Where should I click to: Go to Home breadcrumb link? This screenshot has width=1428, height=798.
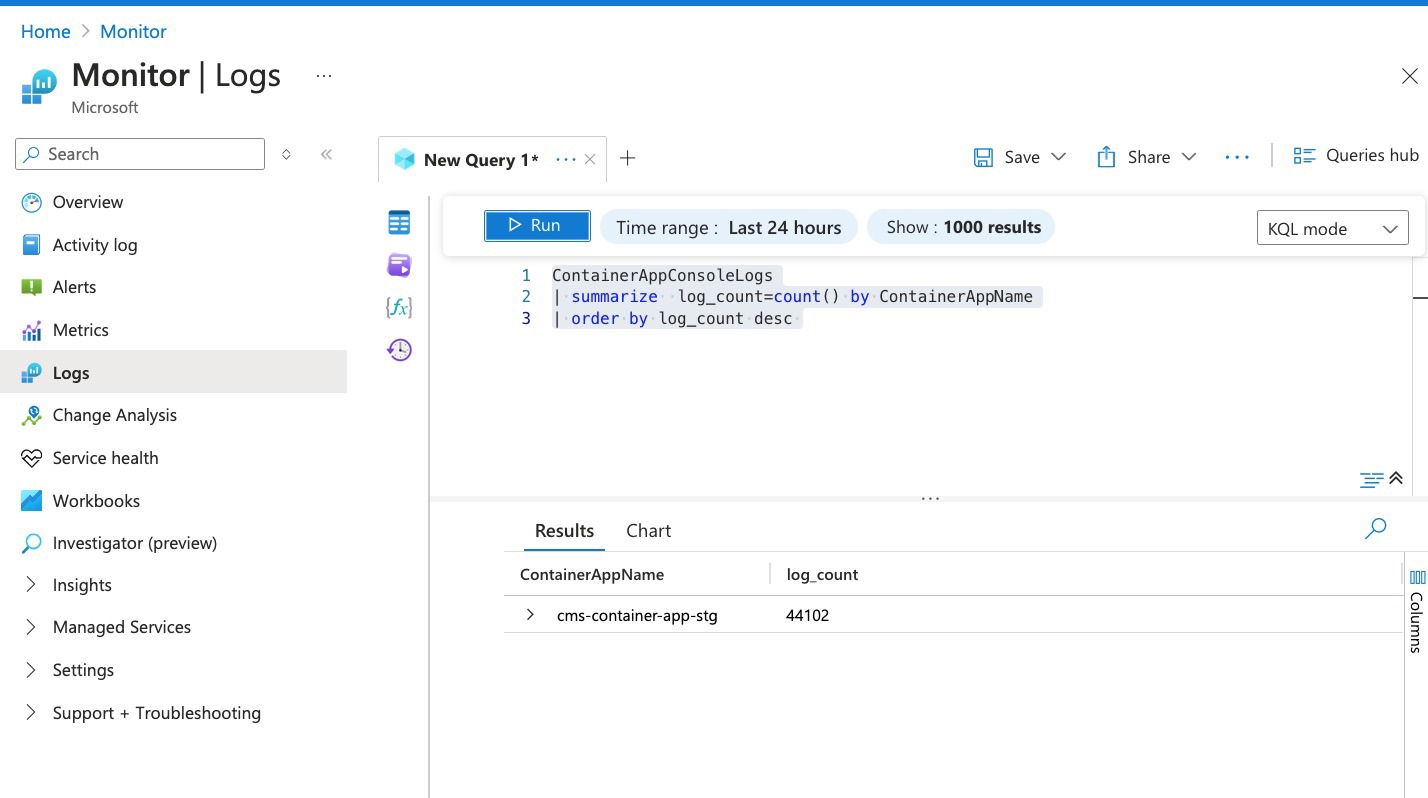(46, 32)
